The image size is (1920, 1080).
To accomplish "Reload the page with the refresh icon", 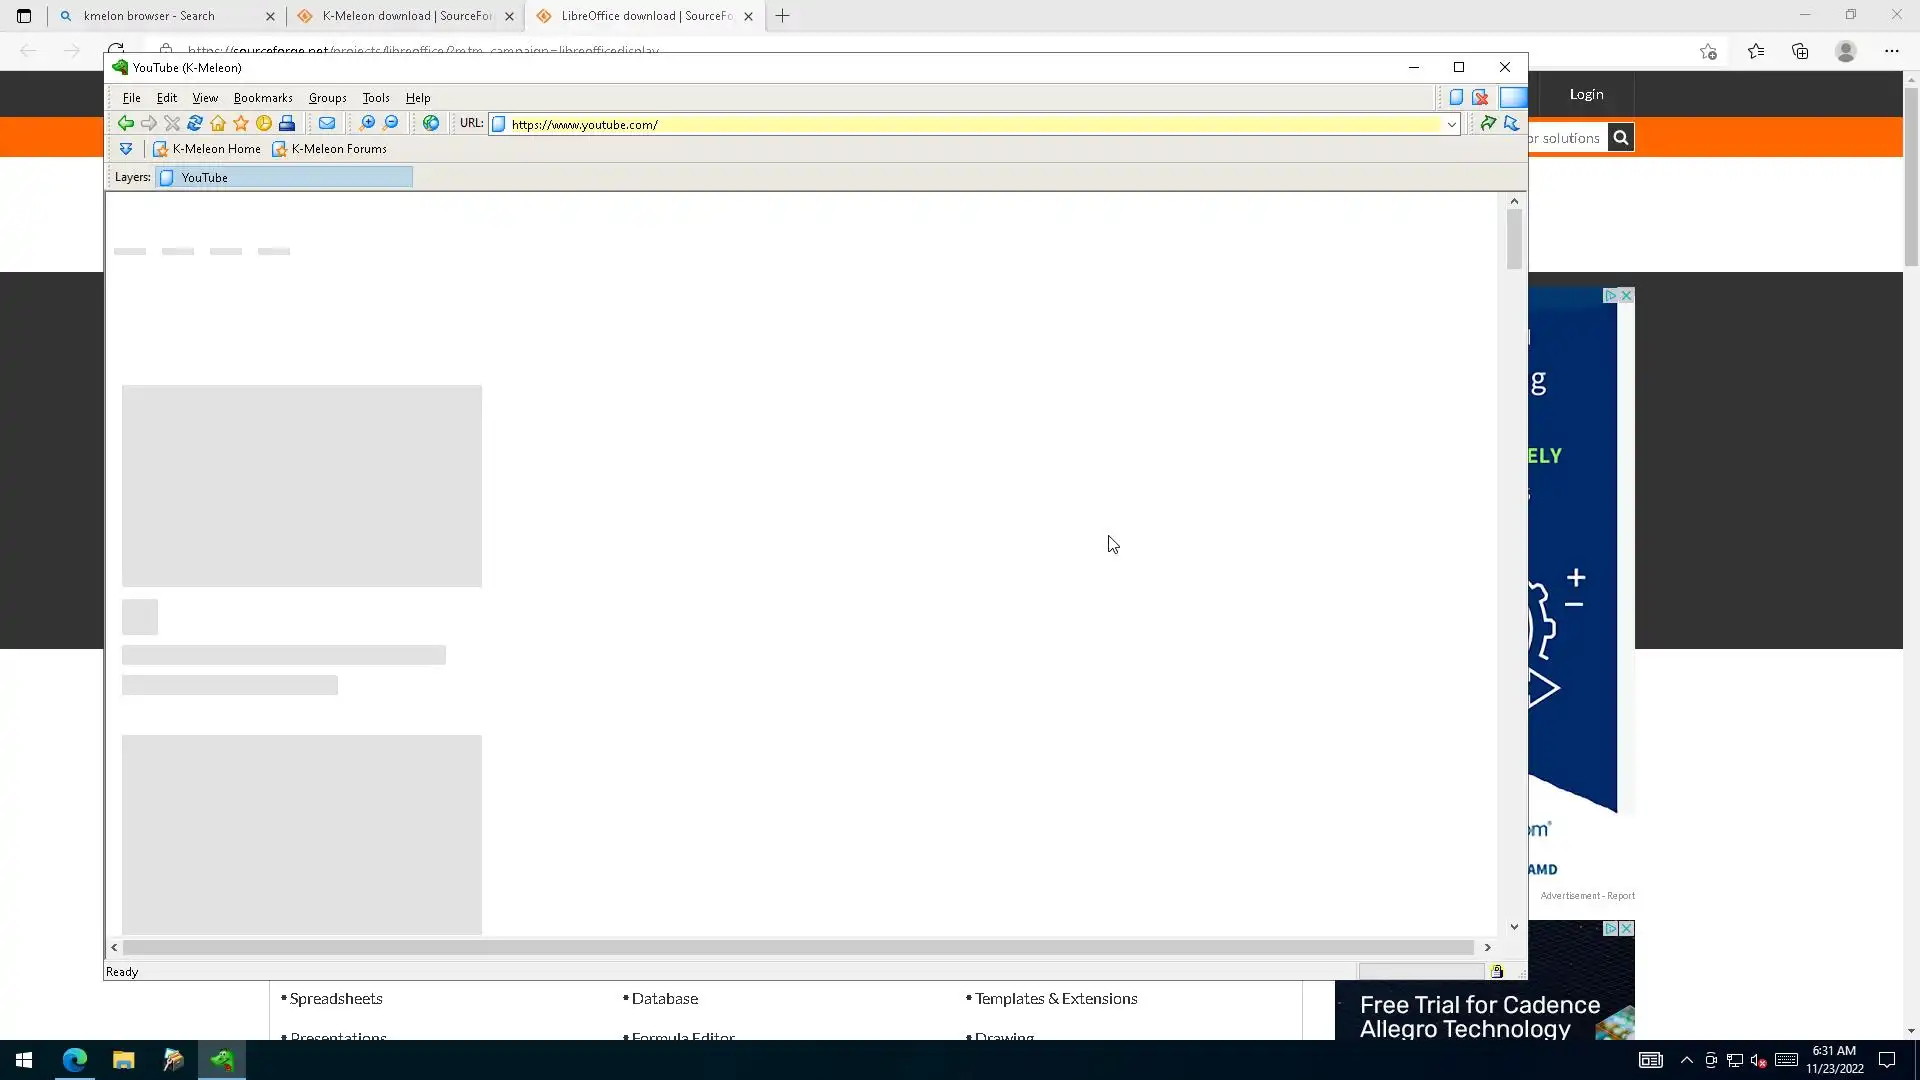I will point(195,123).
